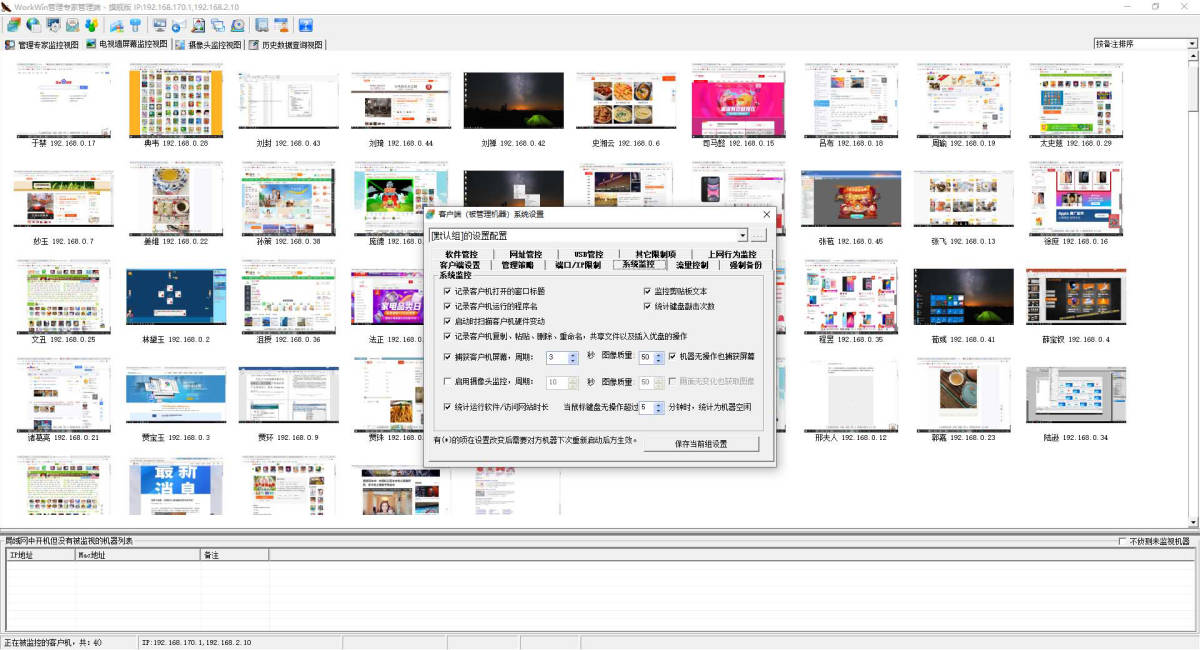The width and height of the screenshot is (1200, 650).
Task: Click the globe icon in the main toolbar
Action: [x=33, y=25]
